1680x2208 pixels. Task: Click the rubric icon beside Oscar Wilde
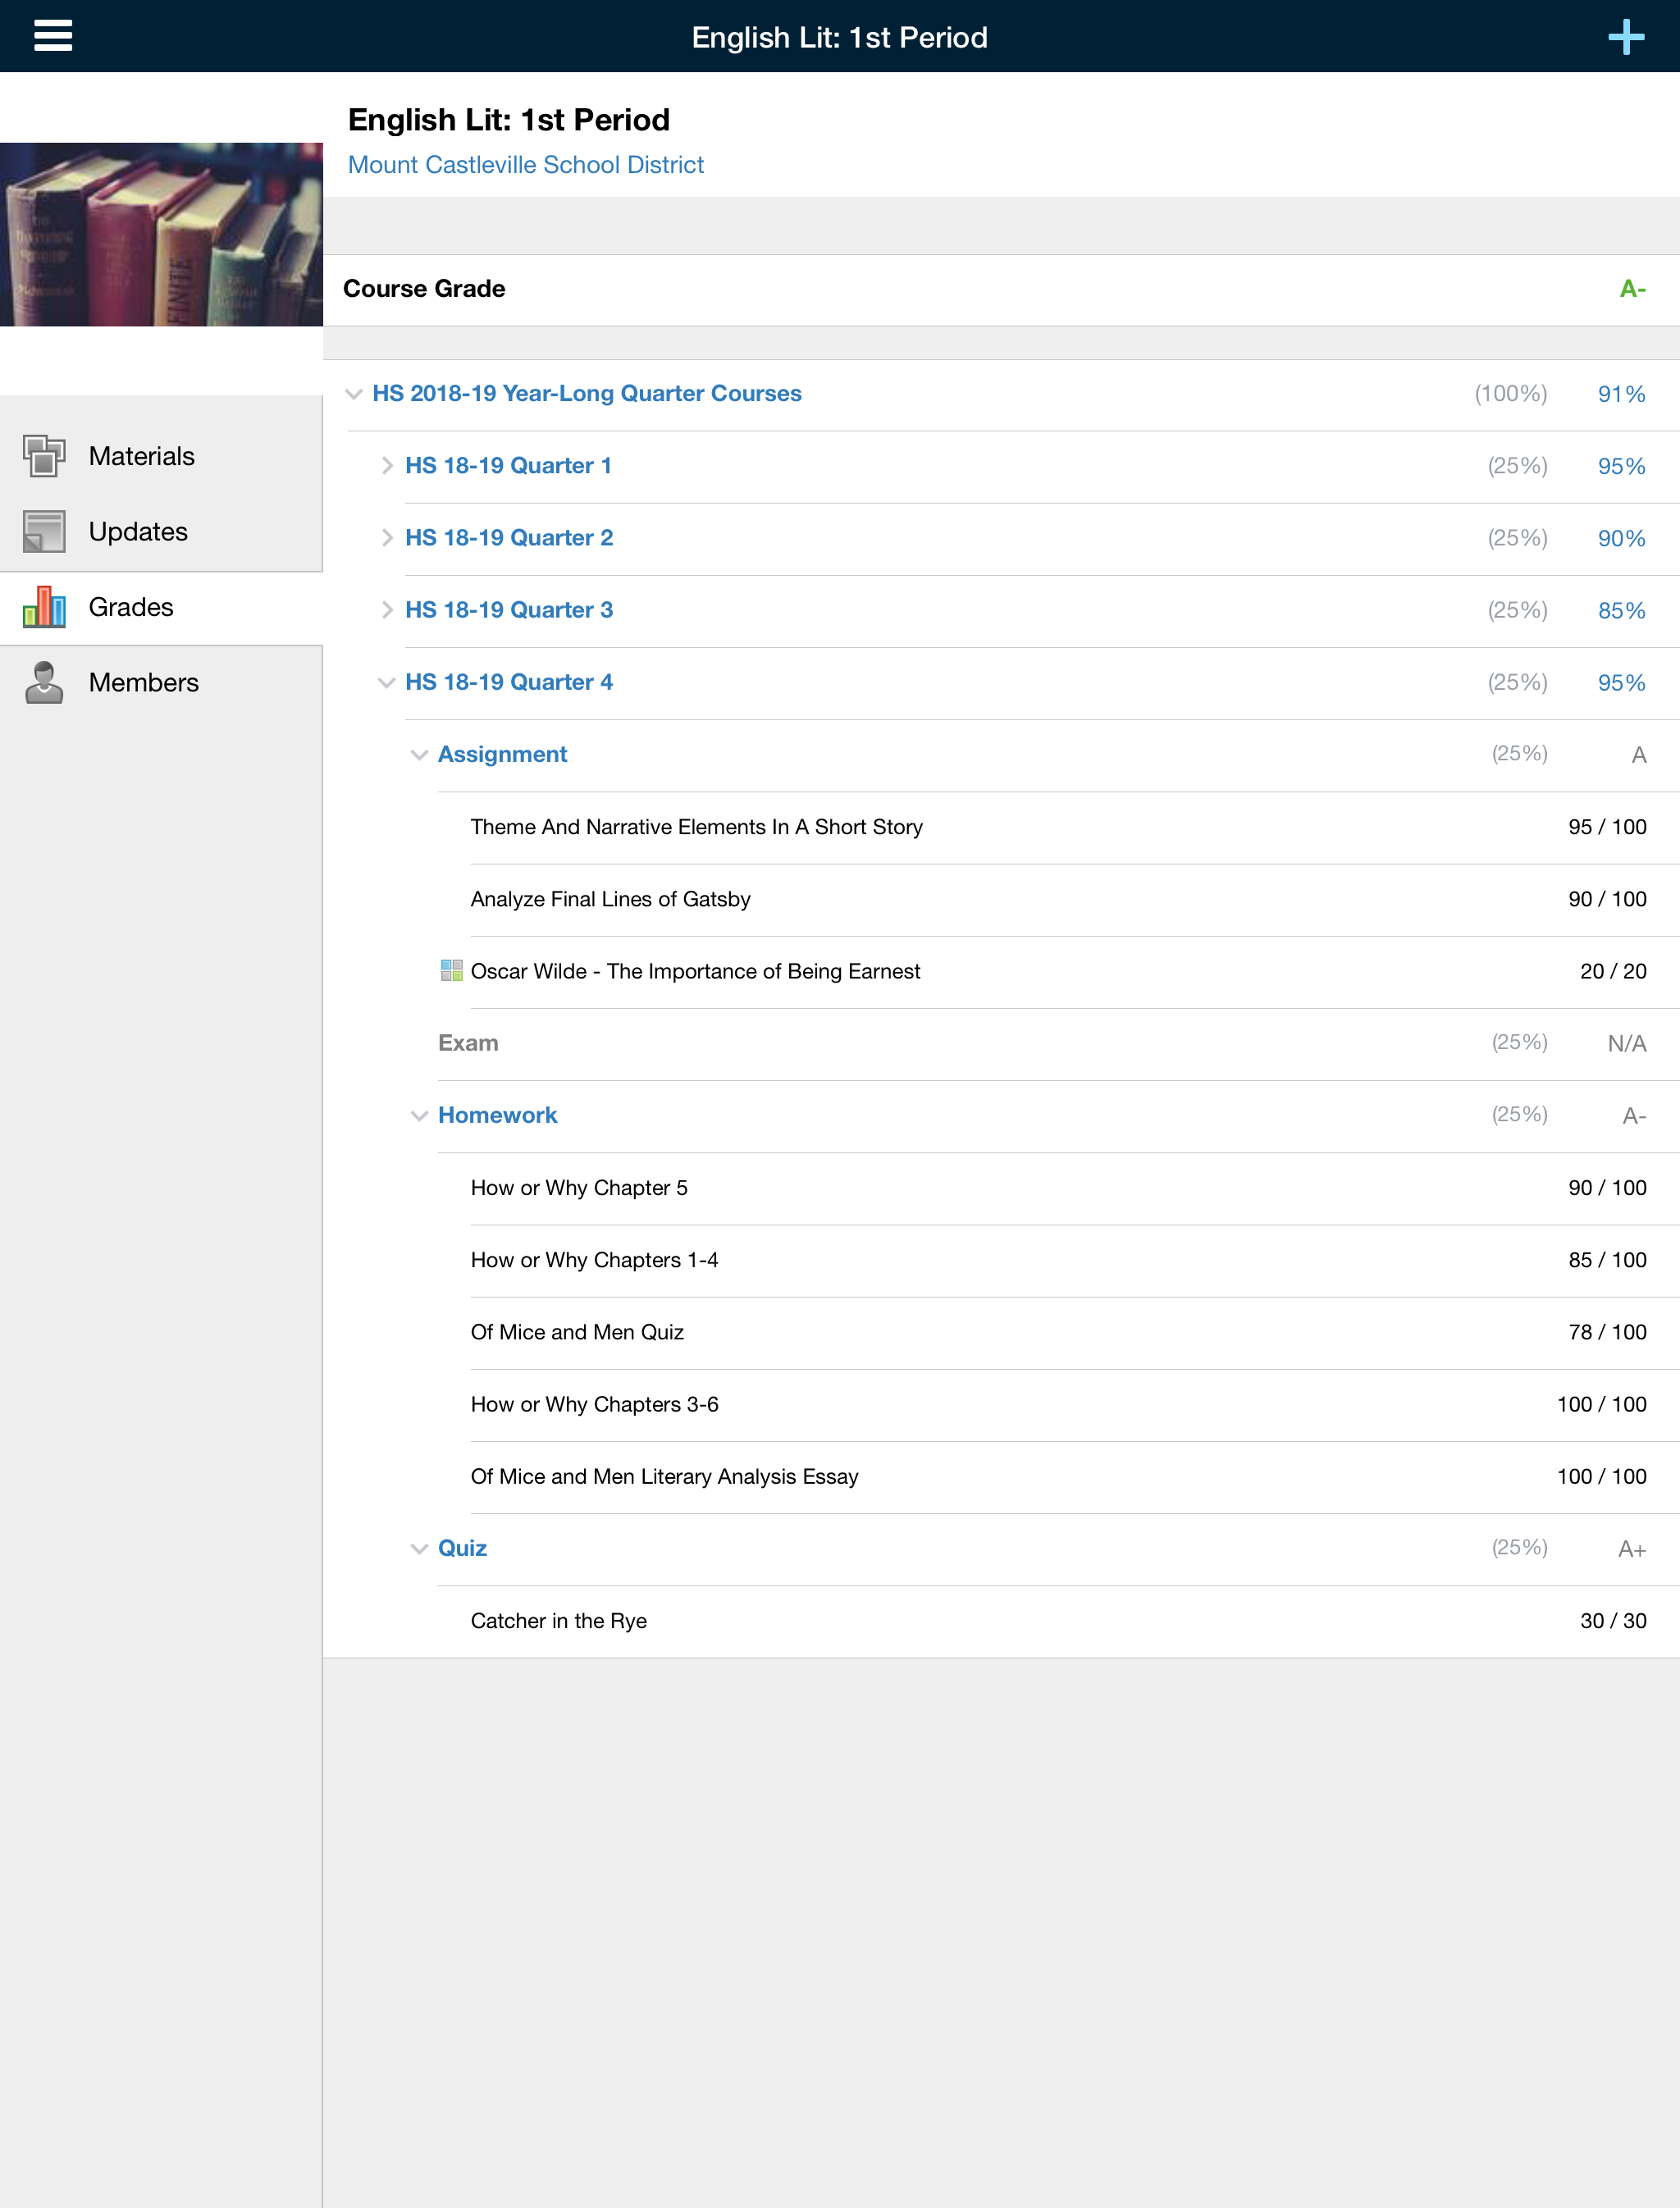(x=451, y=971)
